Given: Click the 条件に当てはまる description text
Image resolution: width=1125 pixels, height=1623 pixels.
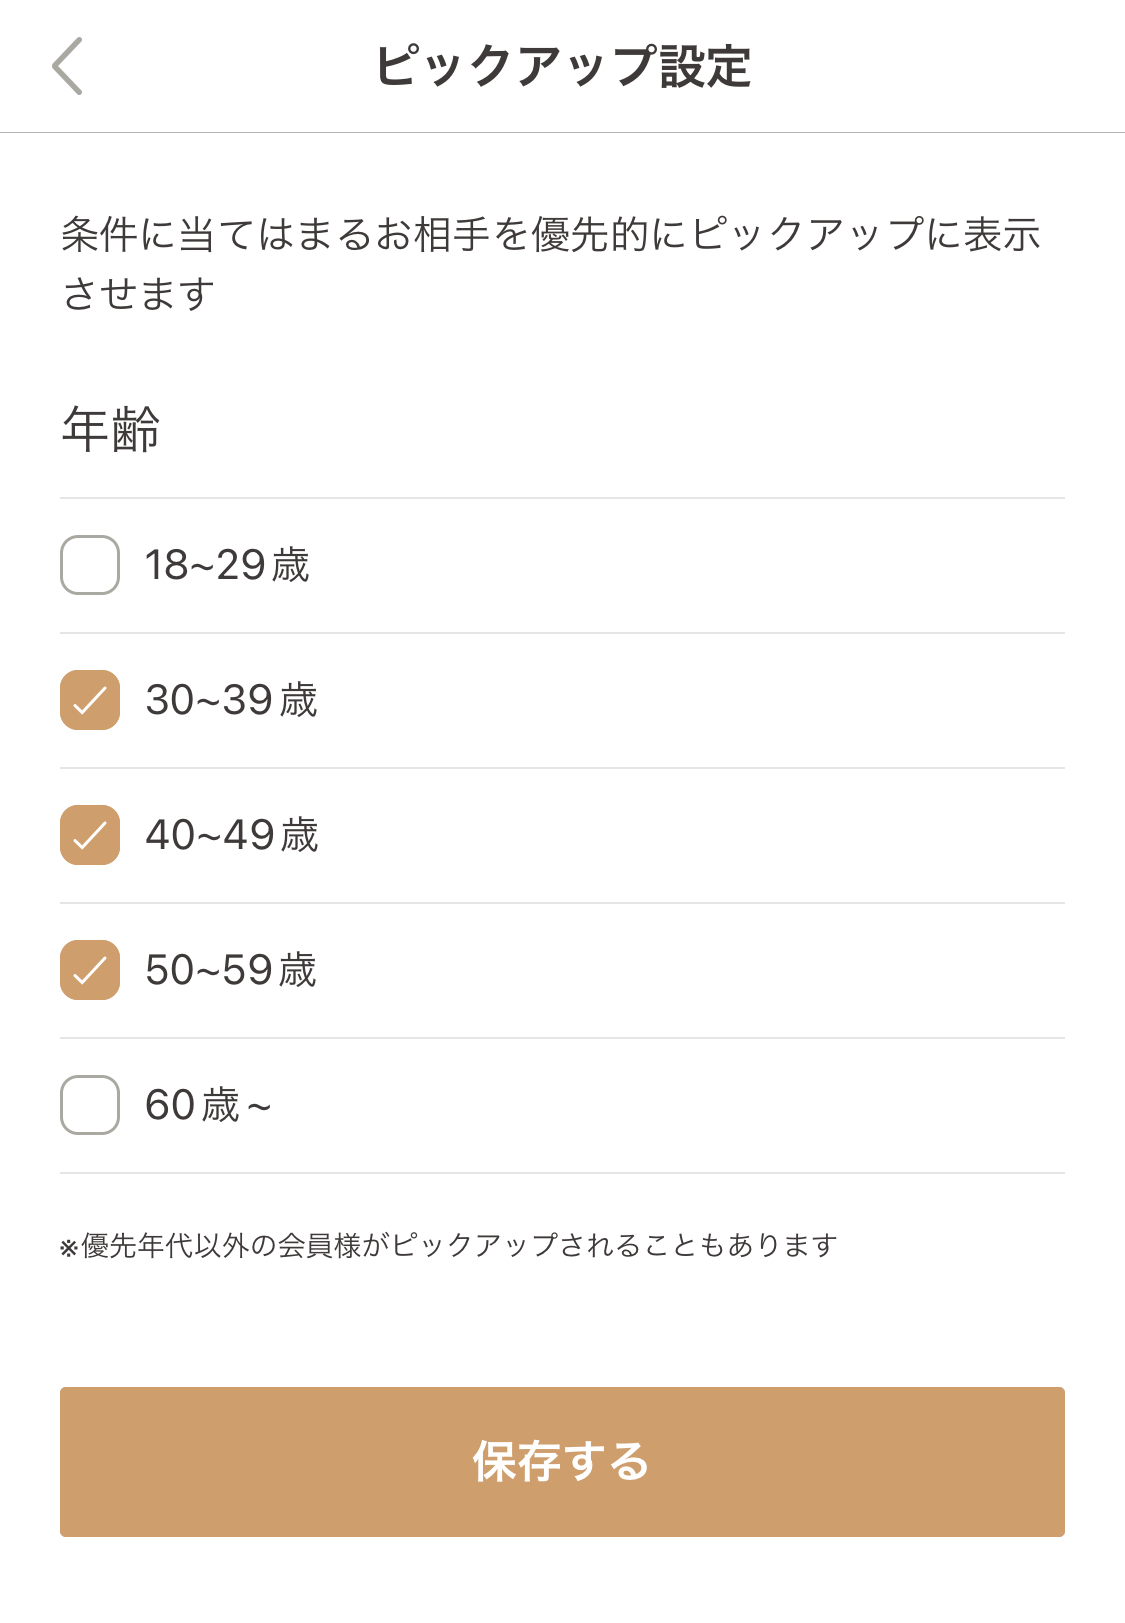Looking at the screenshot, I should tap(551, 234).
